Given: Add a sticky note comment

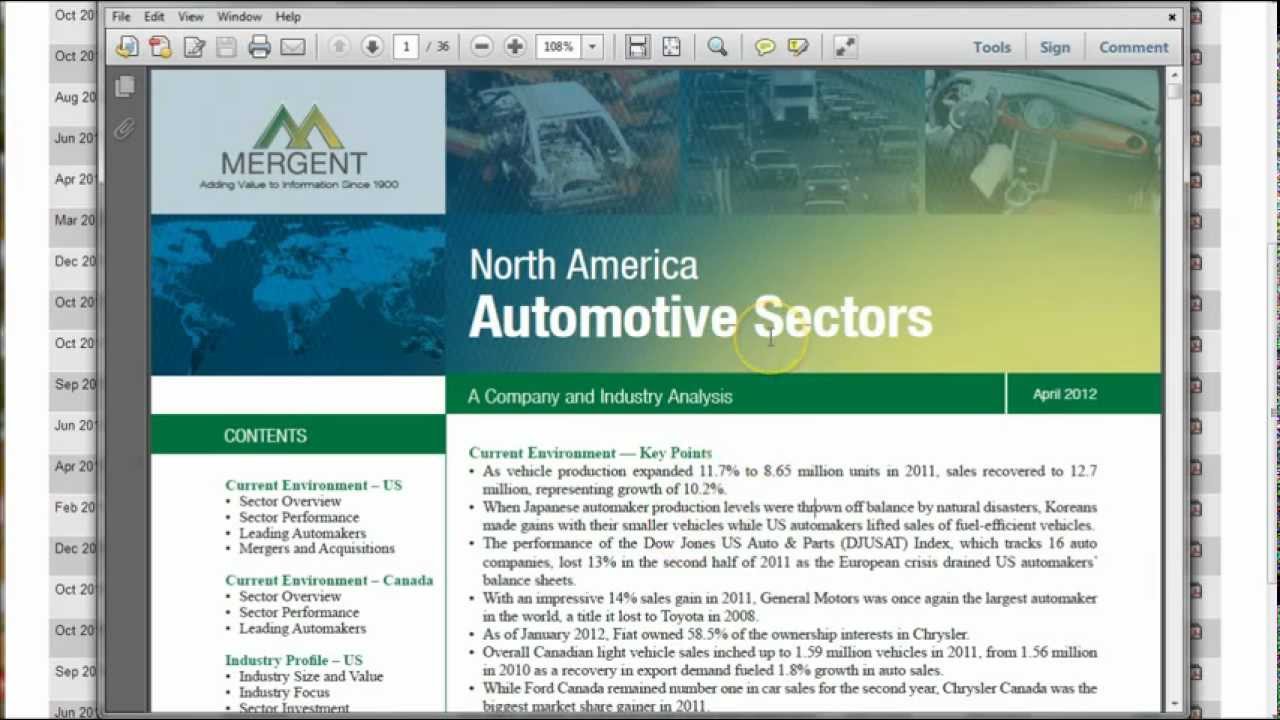Looking at the screenshot, I should (765, 47).
